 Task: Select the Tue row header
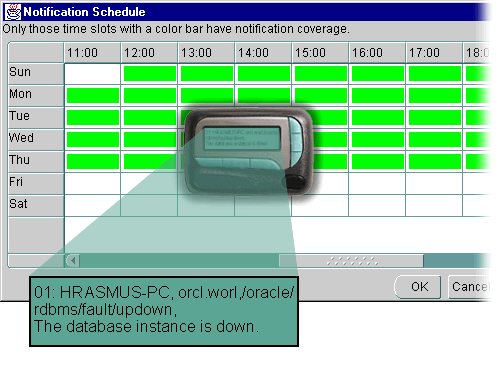[x=36, y=118]
